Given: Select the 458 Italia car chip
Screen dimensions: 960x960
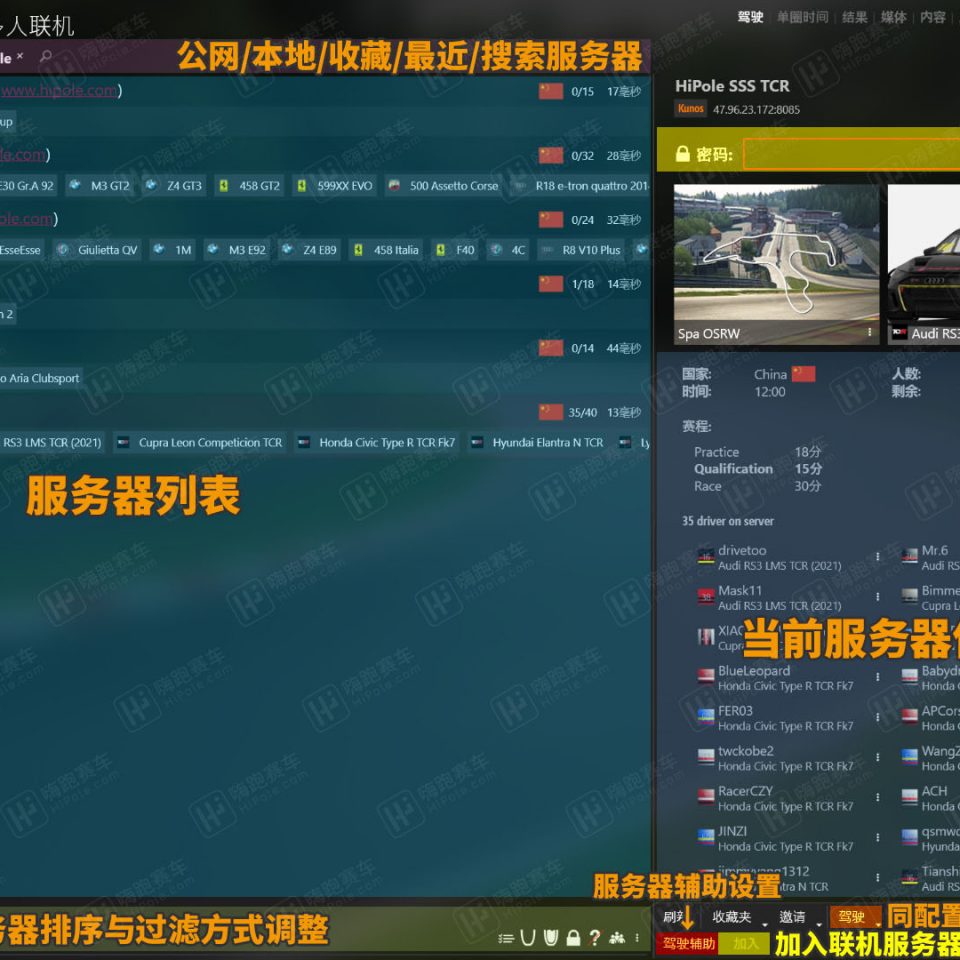Looking at the screenshot, I should click(x=386, y=249).
